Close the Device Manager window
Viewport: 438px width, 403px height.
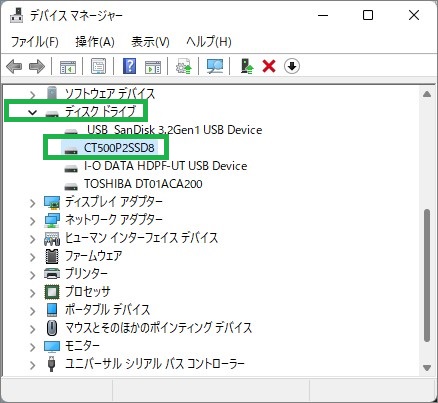tap(414, 15)
